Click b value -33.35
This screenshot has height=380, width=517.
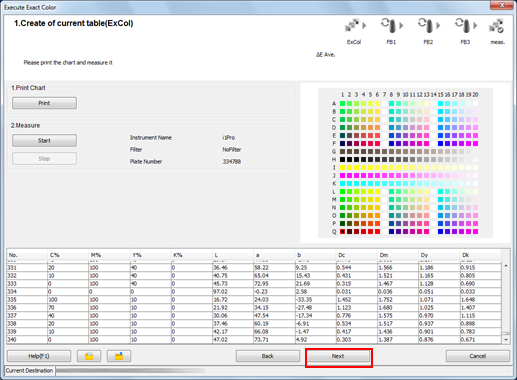[304, 300]
